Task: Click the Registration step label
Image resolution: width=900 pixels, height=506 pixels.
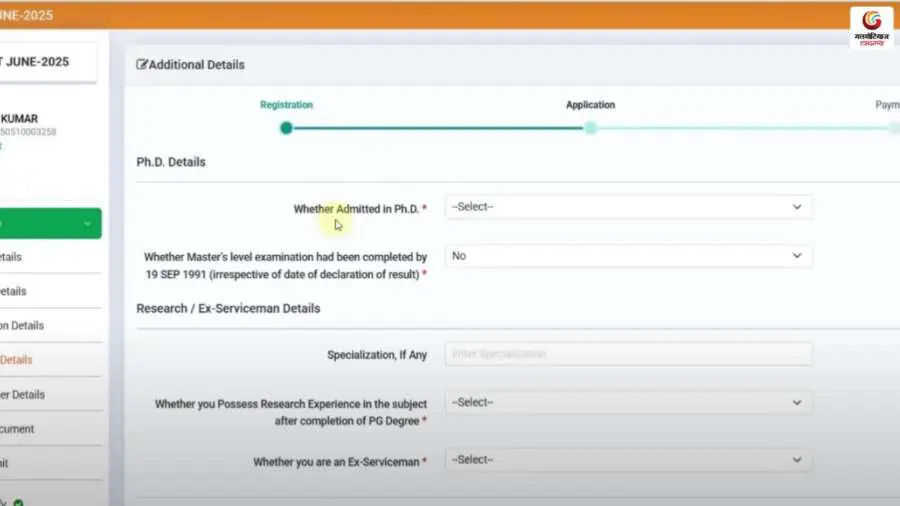Action: pos(286,105)
